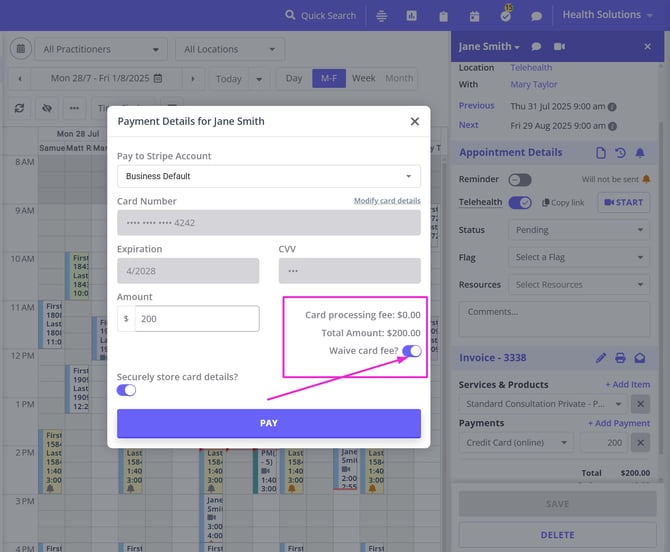Click the Amount input field

[196, 319]
